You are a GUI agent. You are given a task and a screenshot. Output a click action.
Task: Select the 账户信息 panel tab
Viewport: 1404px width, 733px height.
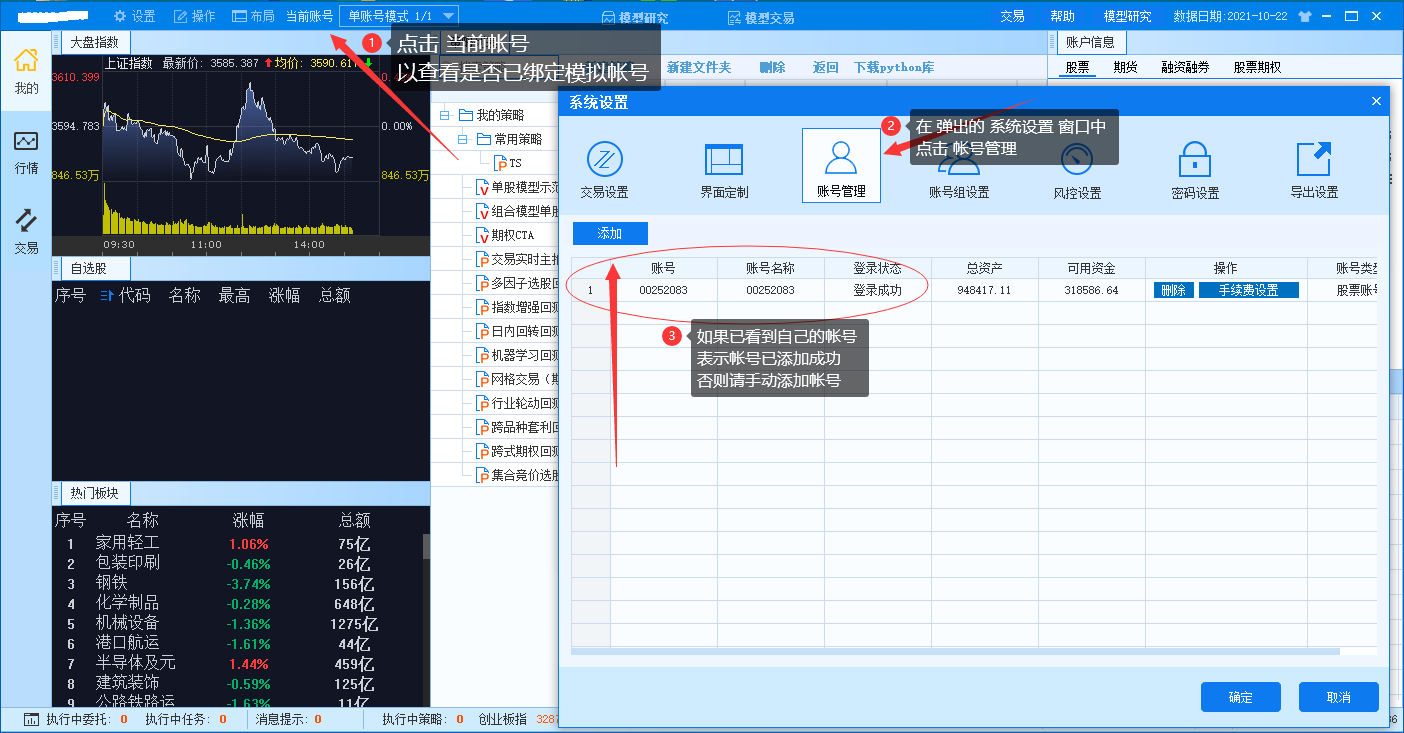pyautogui.click(x=1090, y=42)
